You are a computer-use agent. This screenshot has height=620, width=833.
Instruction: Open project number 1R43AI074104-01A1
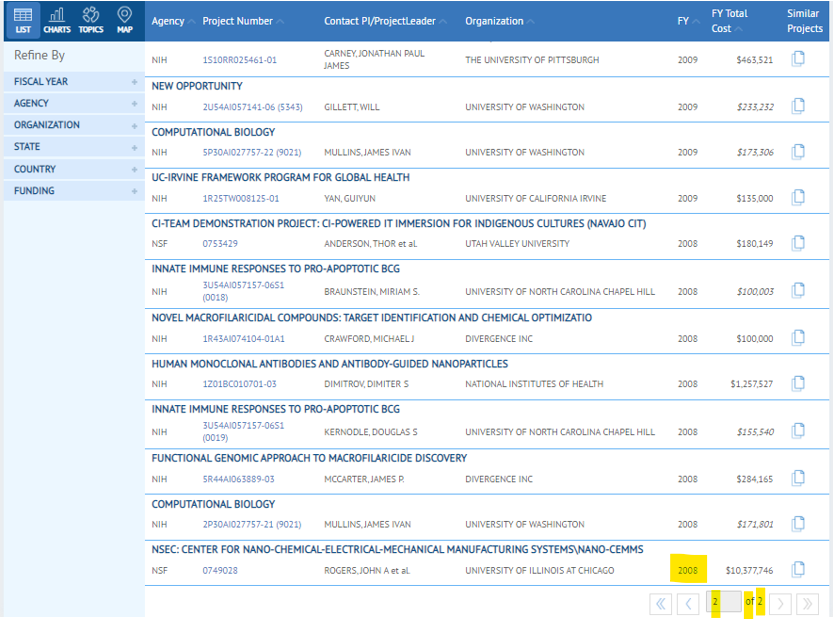[x=243, y=339]
